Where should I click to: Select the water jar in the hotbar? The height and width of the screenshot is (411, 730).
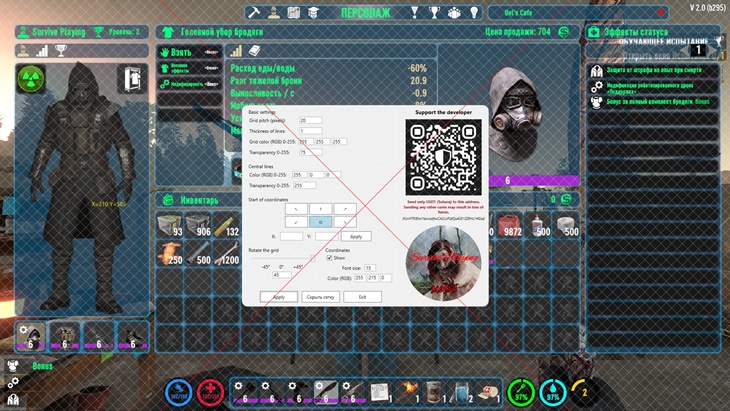(x=461, y=392)
